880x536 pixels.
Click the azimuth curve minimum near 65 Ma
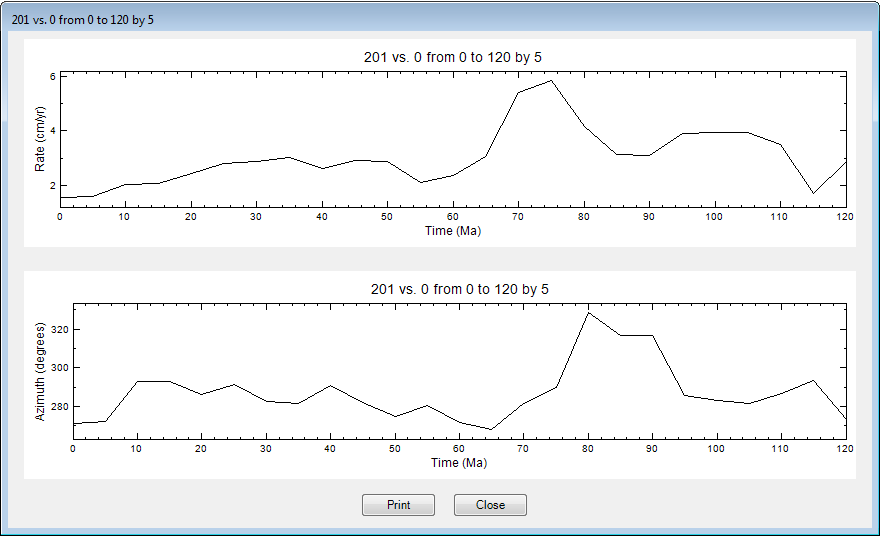(x=491, y=429)
